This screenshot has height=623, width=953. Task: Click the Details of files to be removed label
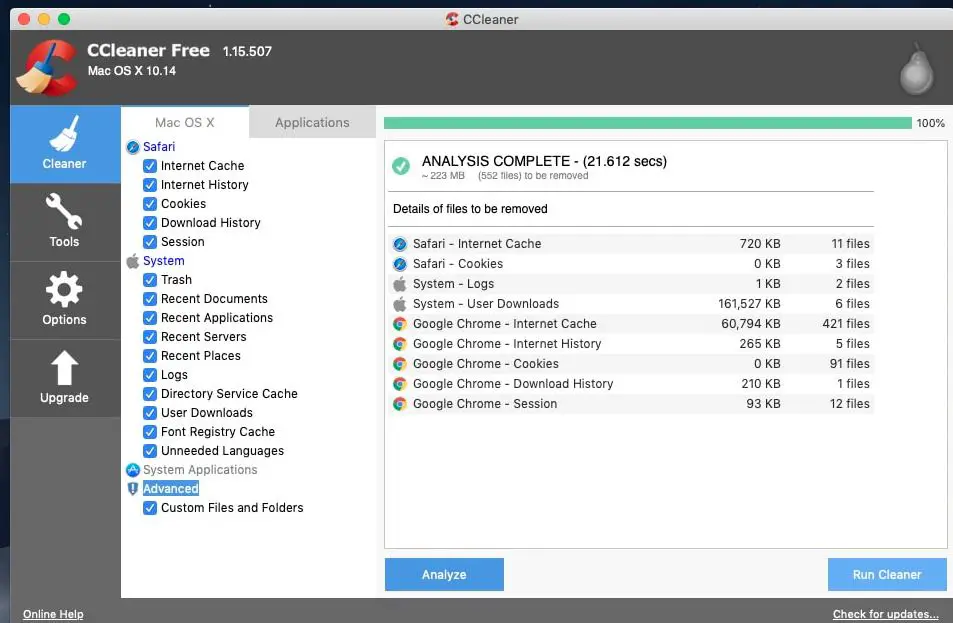tap(470, 209)
